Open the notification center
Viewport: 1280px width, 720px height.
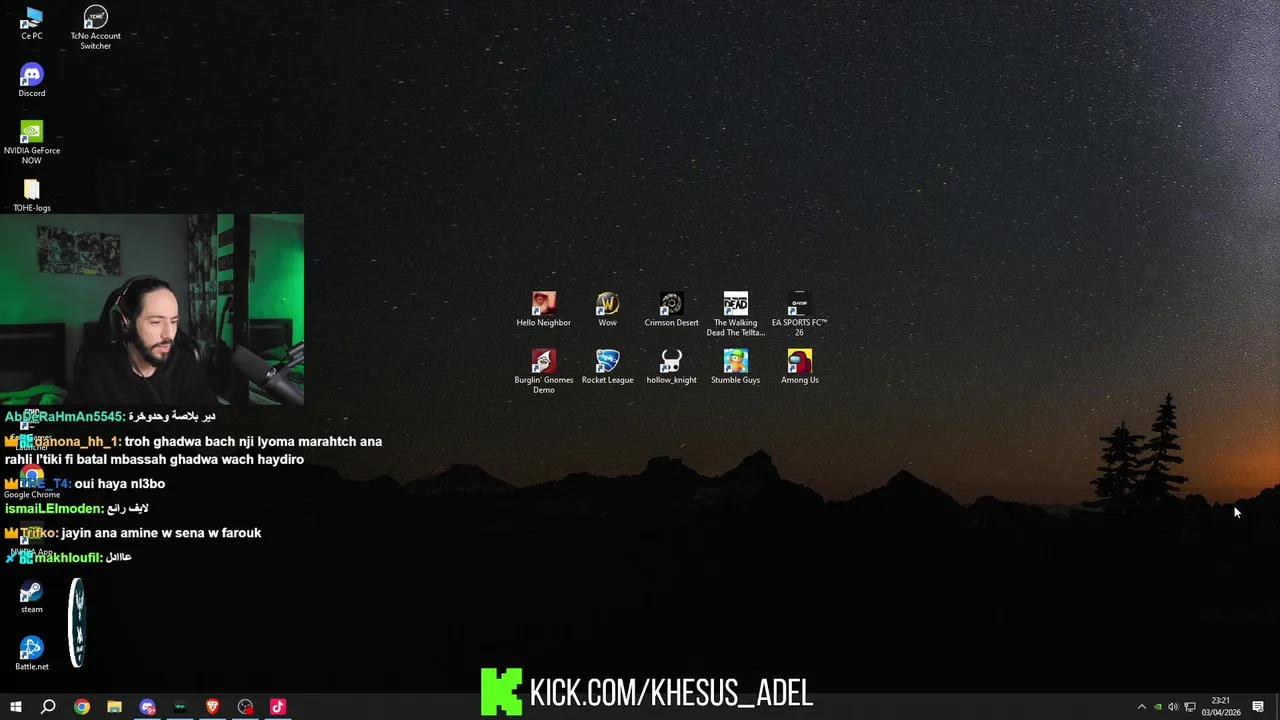point(1258,707)
